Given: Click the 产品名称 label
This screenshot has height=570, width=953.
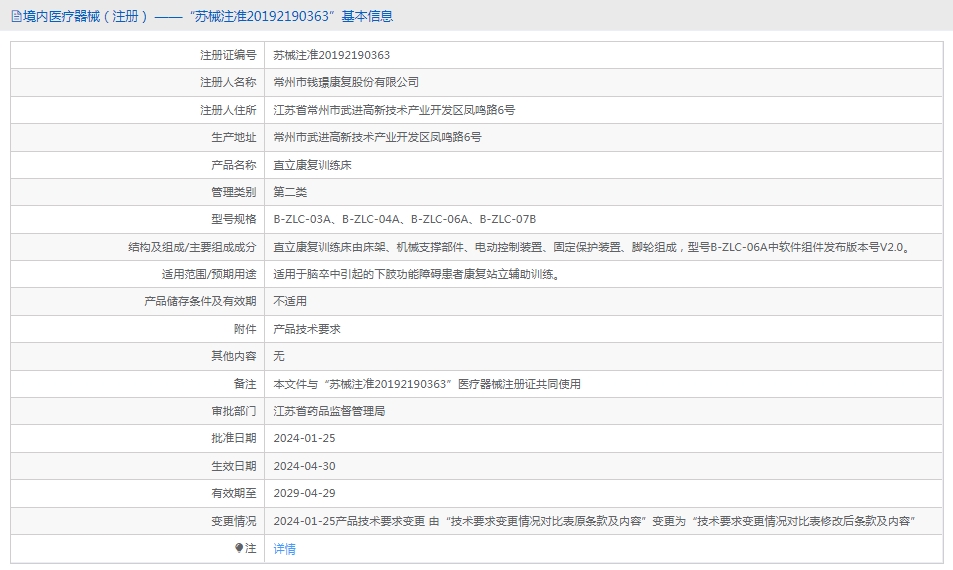Looking at the screenshot, I should pyautogui.click(x=234, y=165).
